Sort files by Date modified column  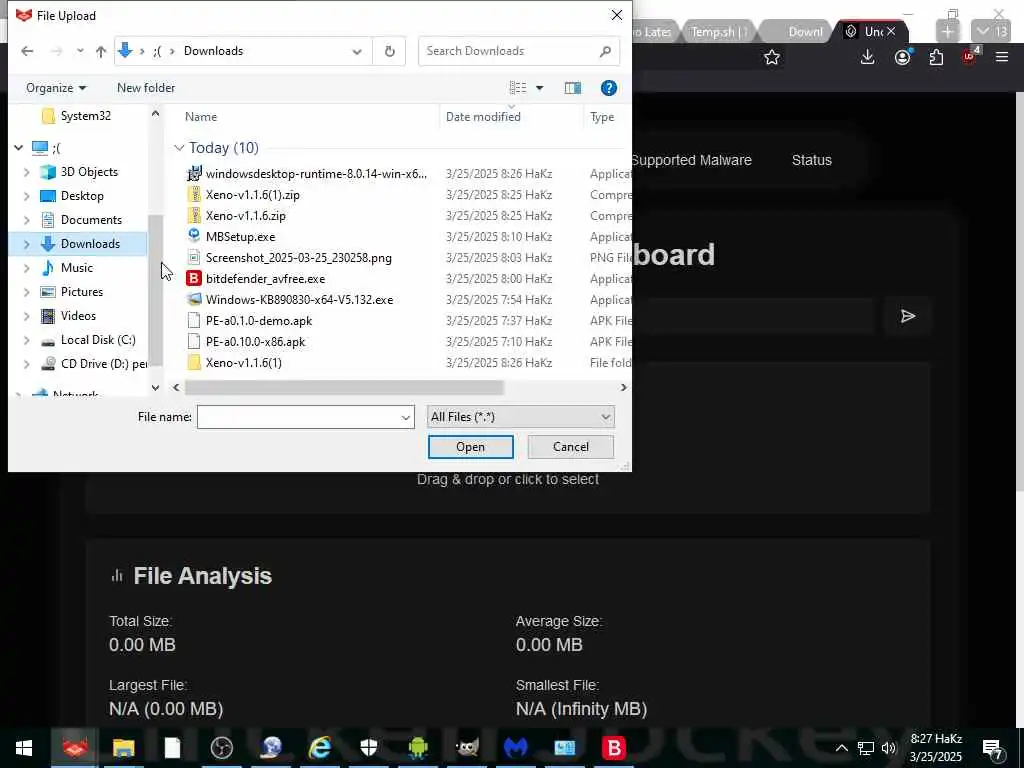[x=483, y=117]
